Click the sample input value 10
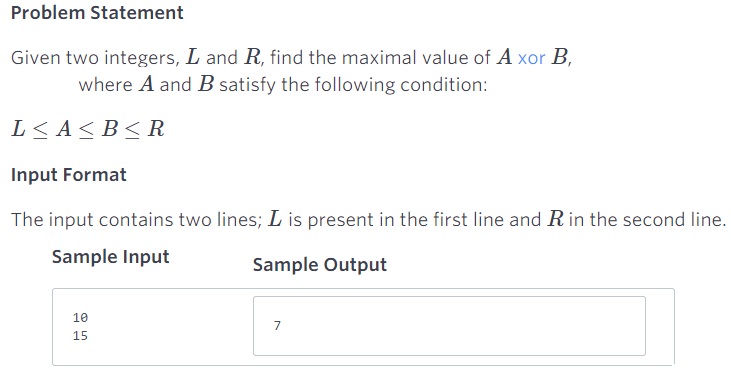This screenshot has width=731, height=372. click(x=80, y=317)
